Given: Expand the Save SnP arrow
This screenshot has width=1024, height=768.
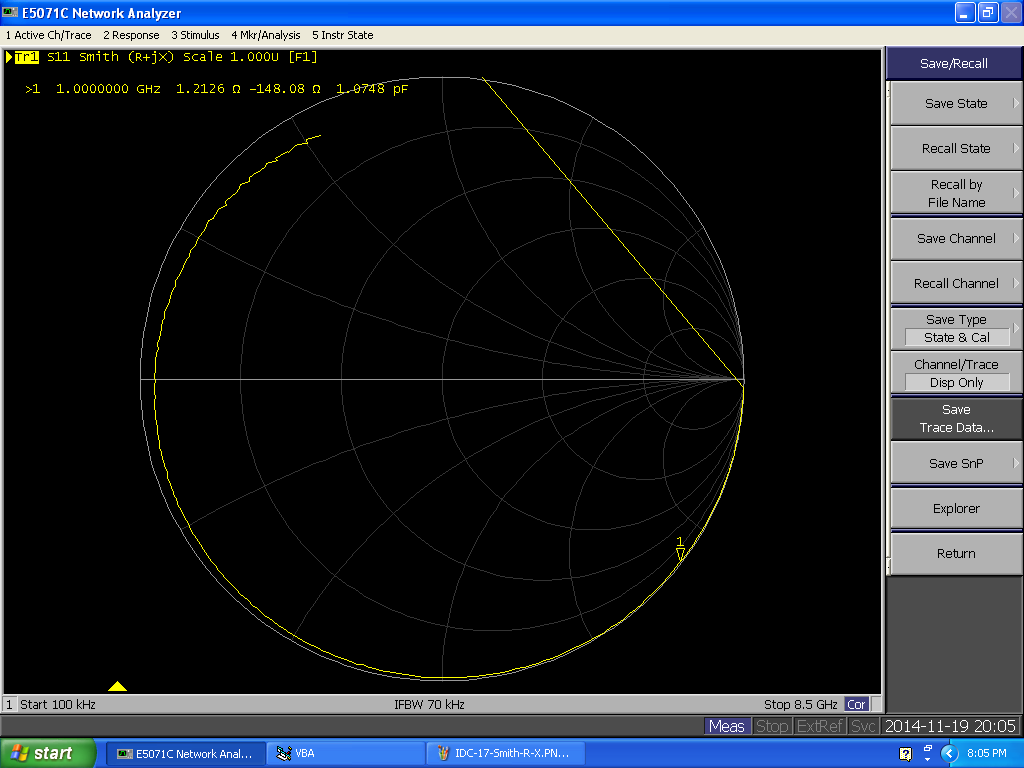Looking at the screenshot, I should [1016, 463].
